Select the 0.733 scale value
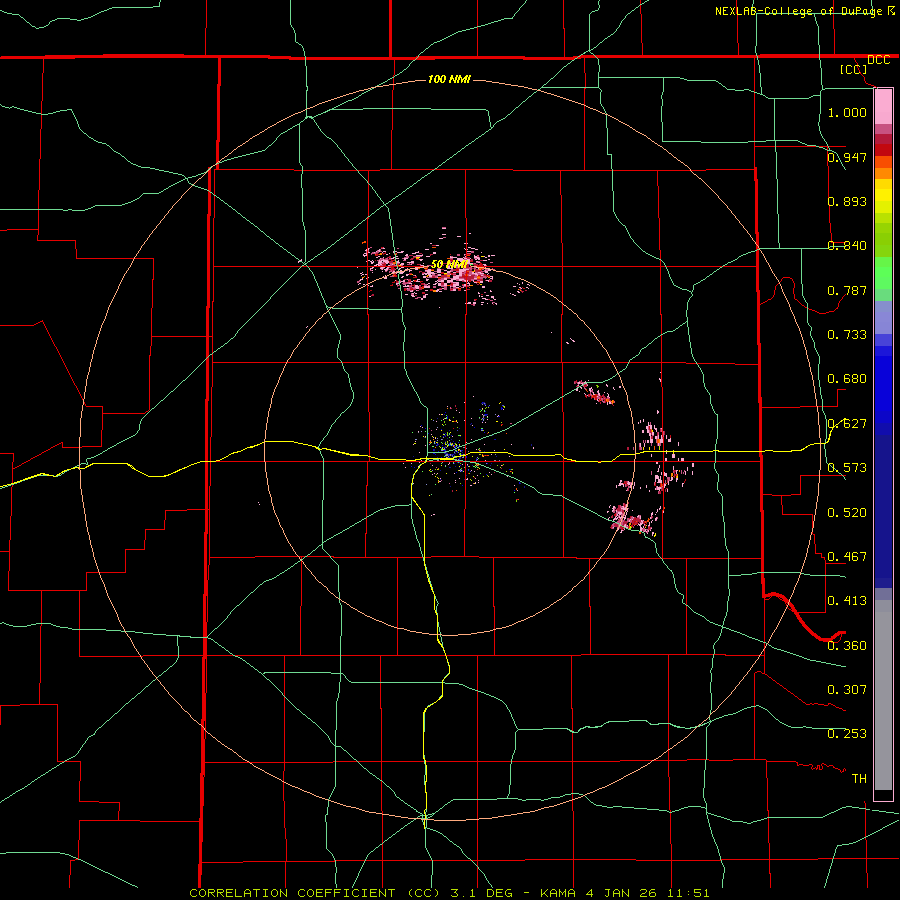The width and height of the screenshot is (900, 900). 847,334
